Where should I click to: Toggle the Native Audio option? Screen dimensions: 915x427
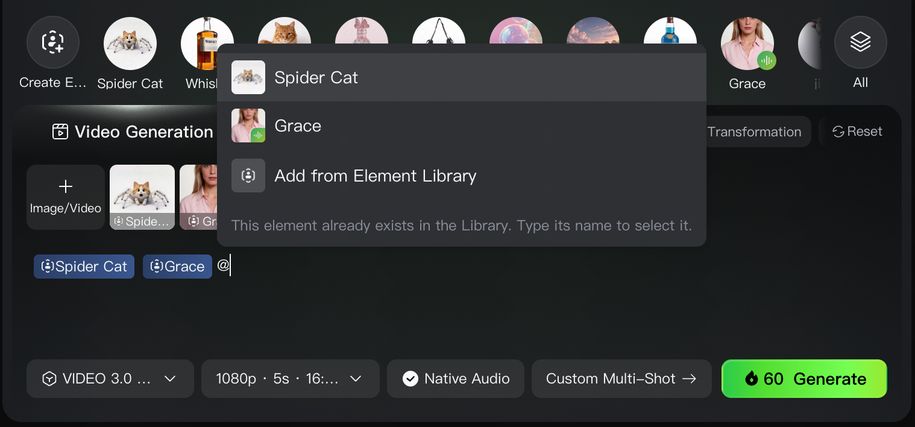point(456,379)
